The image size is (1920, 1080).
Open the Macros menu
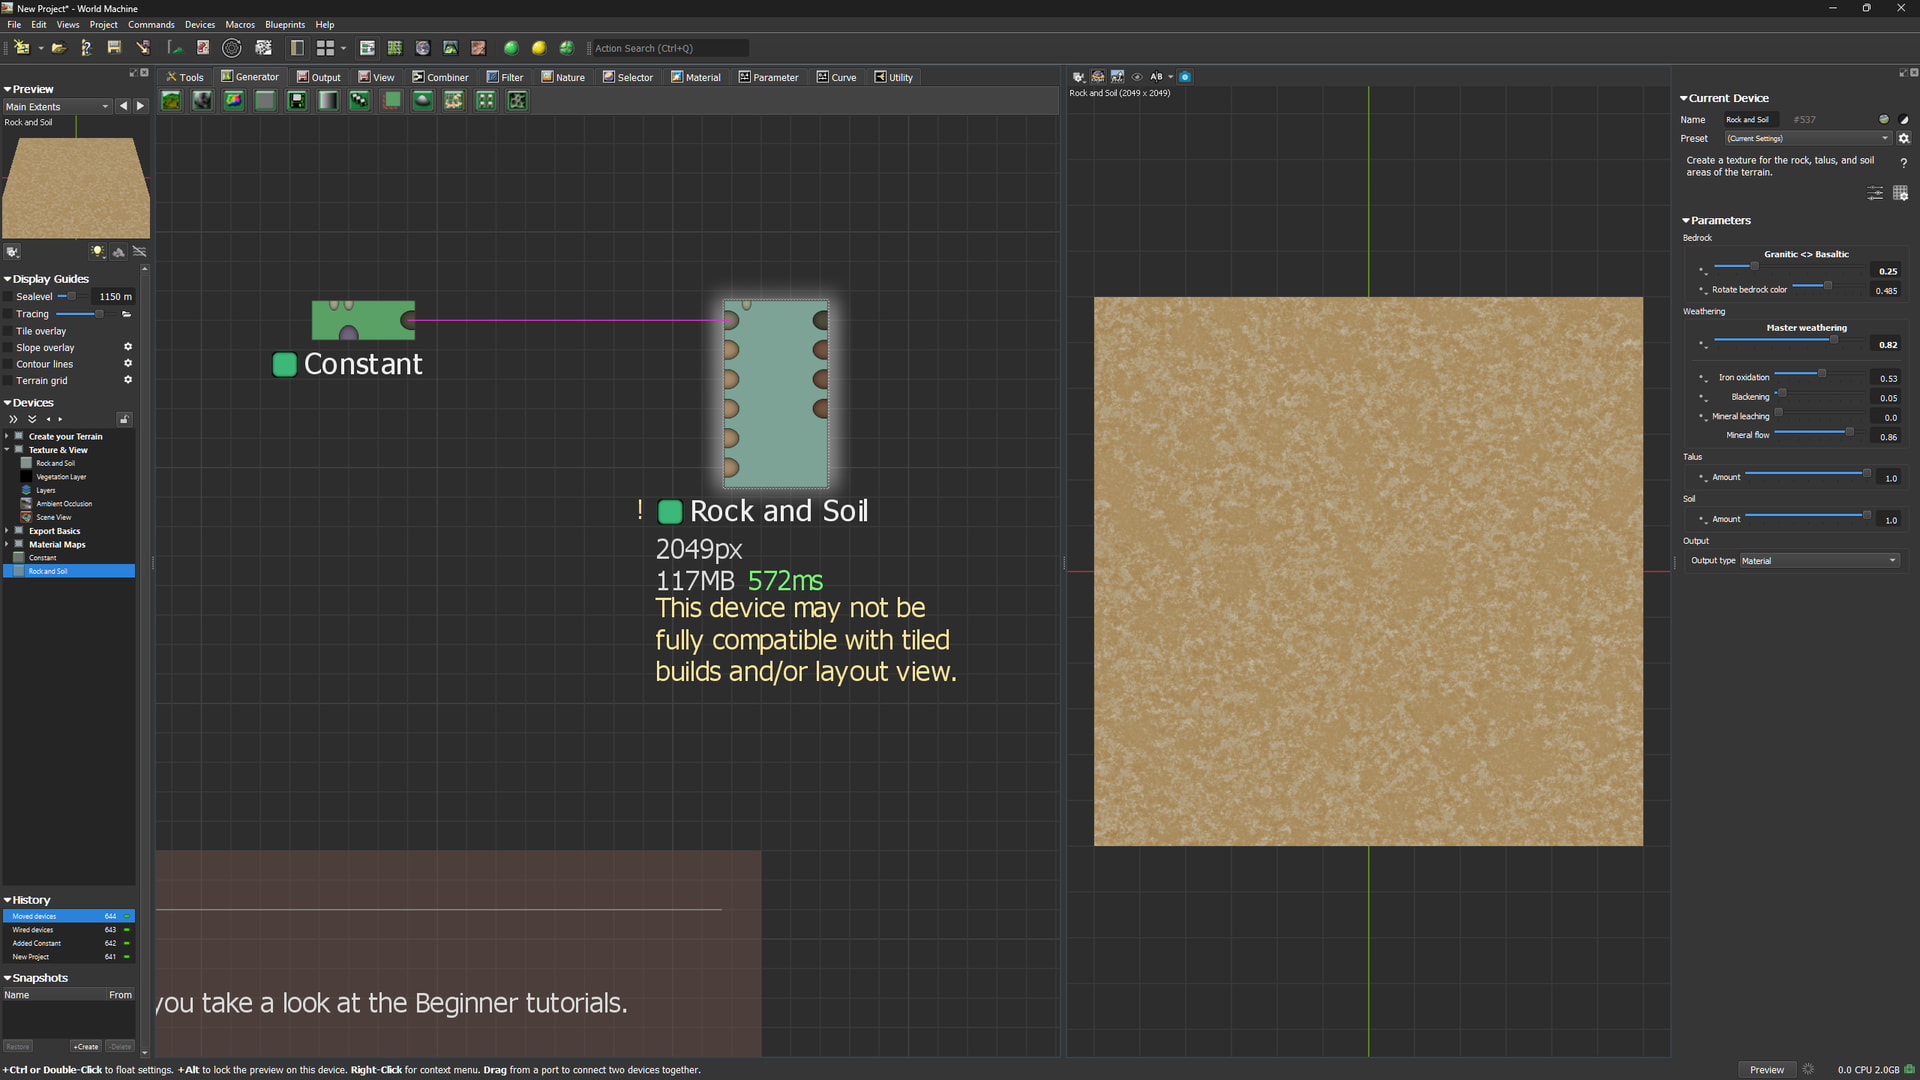pyautogui.click(x=240, y=25)
